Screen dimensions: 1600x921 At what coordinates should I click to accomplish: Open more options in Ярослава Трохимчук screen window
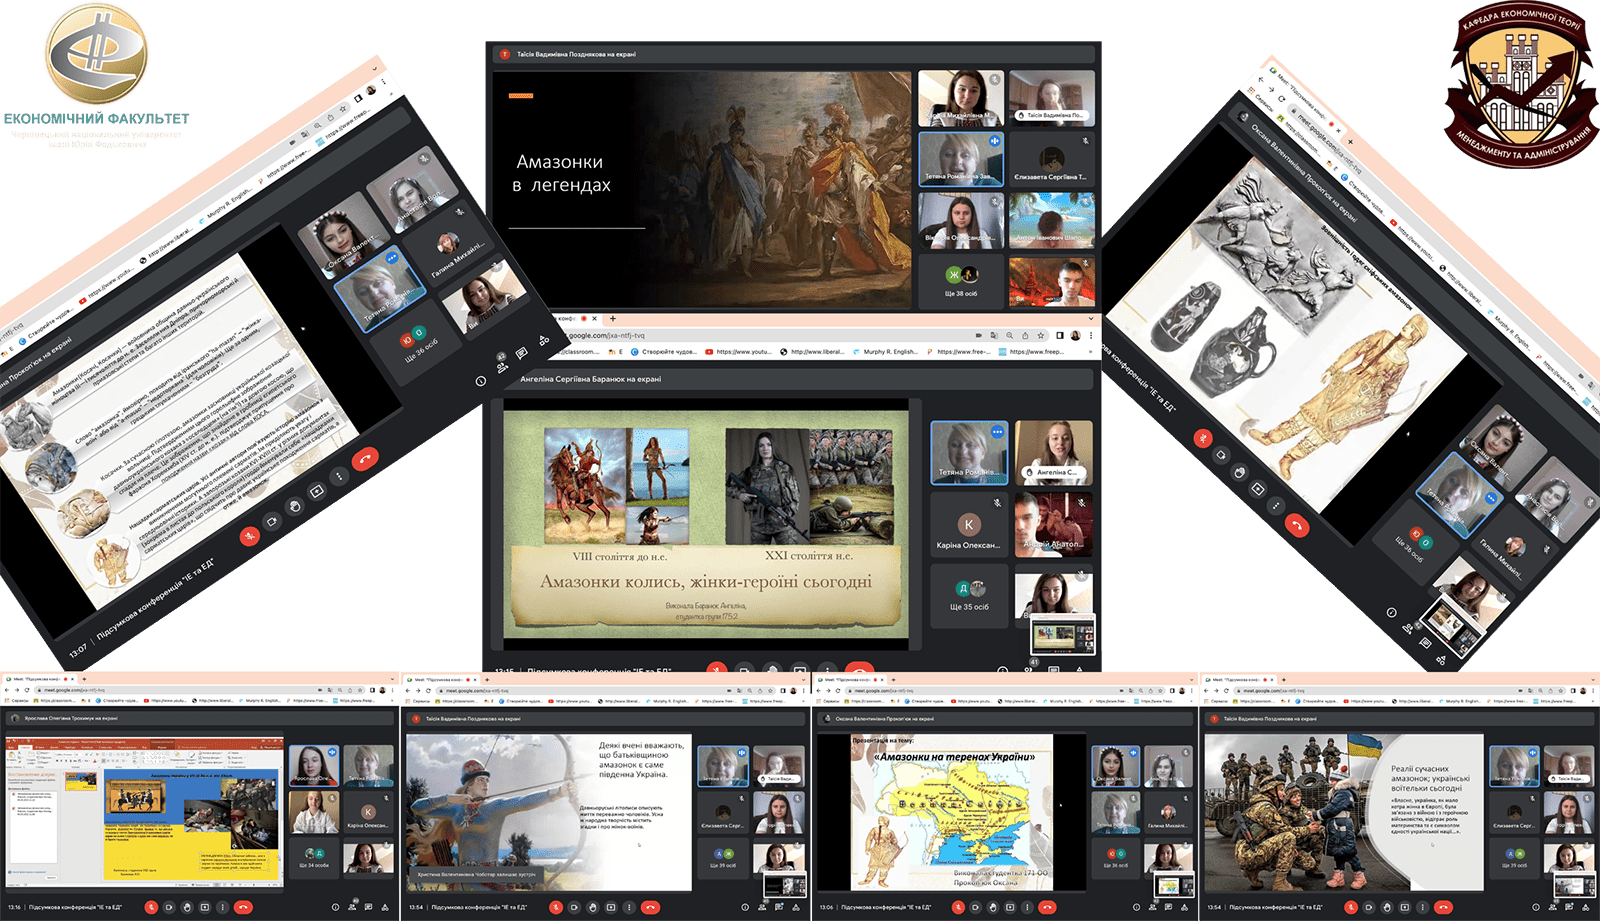click(221, 907)
